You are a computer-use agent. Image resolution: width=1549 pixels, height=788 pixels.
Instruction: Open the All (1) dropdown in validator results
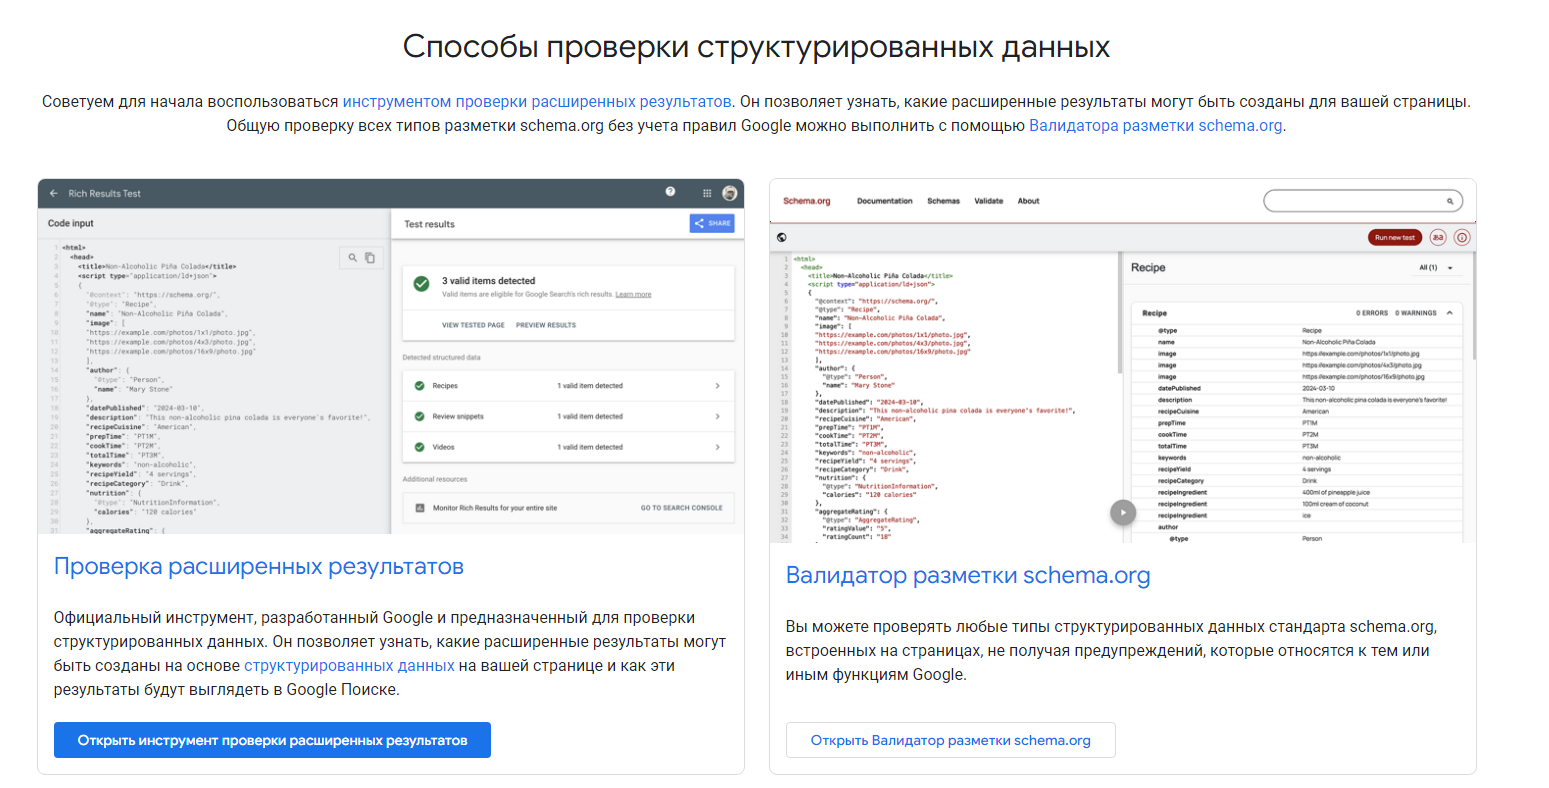pyautogui.click(x=1436, y=268)
